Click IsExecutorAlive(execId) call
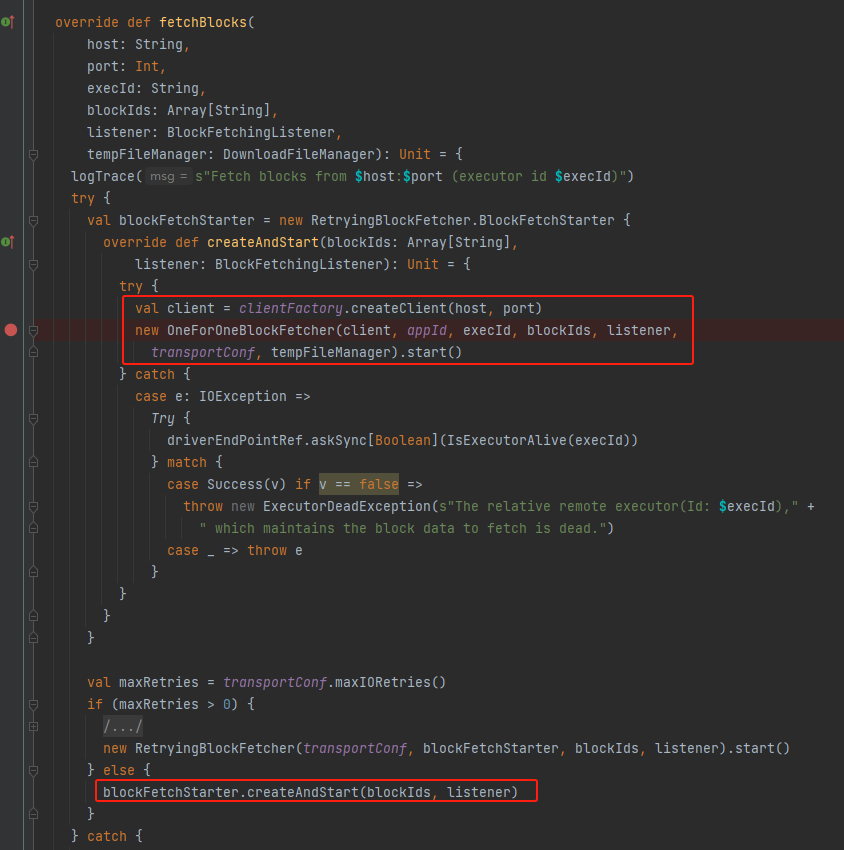This screenshot has height=850, width=844. tap(538, 440)
